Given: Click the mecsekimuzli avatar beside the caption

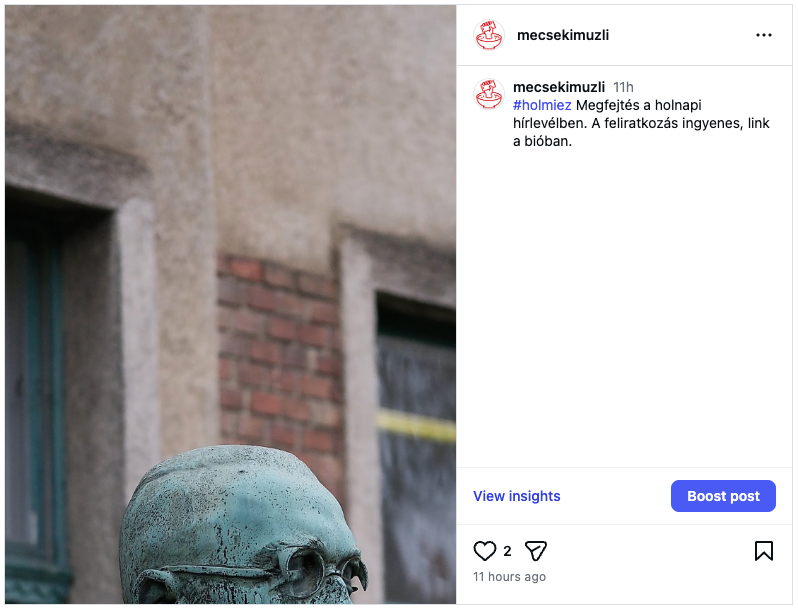Looking at the screenshot, I should tap(489, 94).
